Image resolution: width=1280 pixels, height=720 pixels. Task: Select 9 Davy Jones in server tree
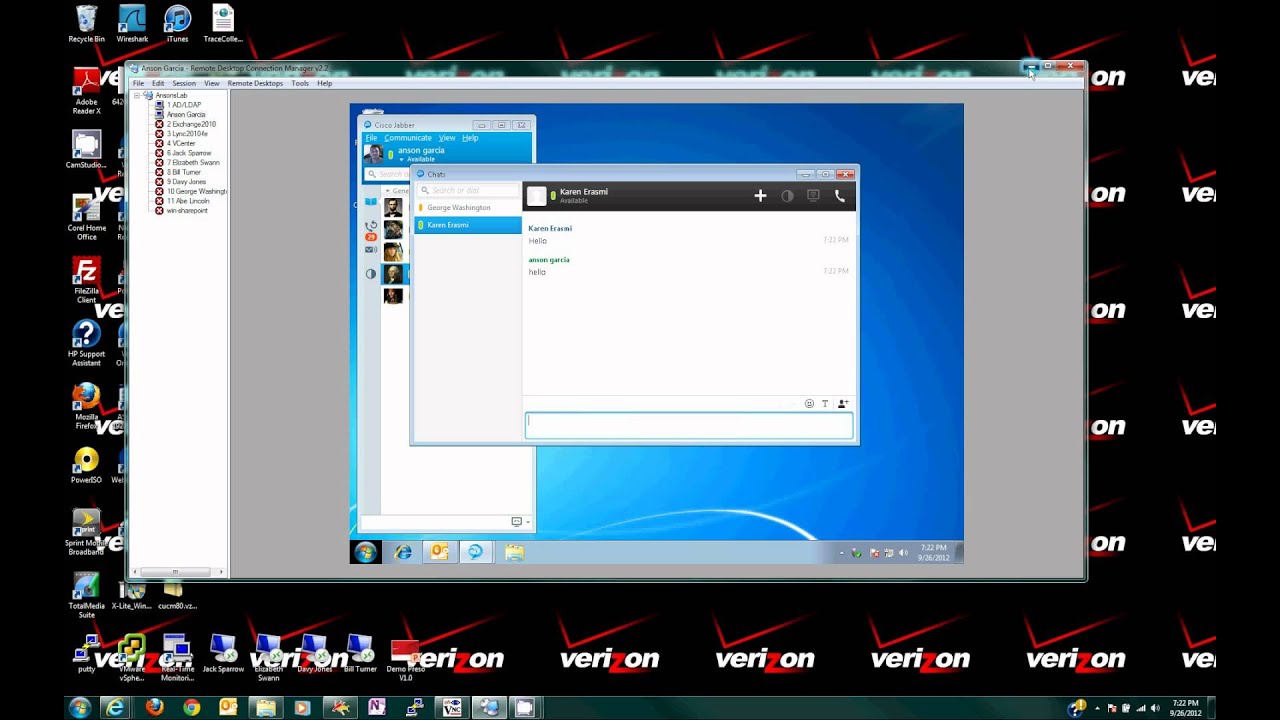tap(186, 182)
